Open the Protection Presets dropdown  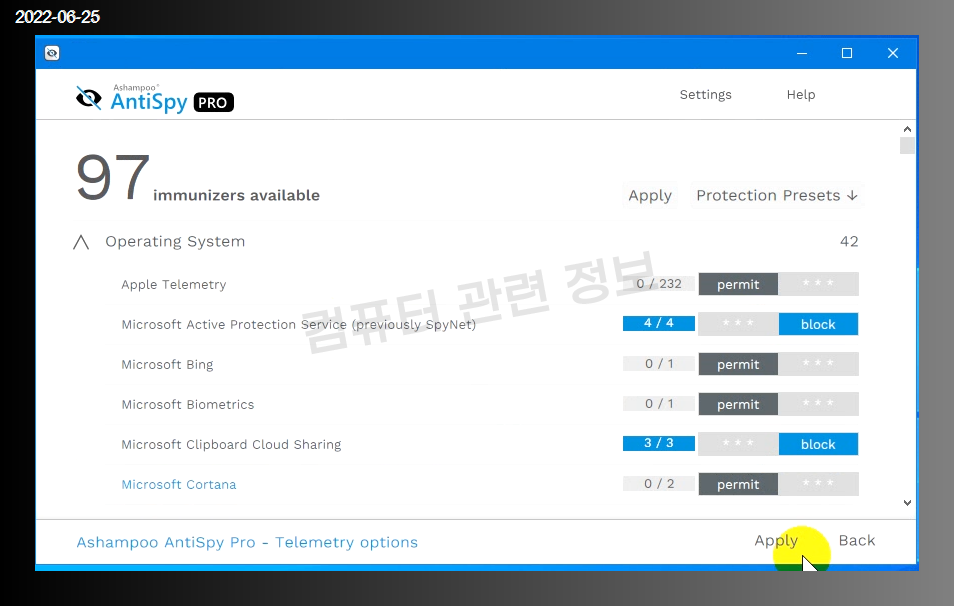[777, 195]
